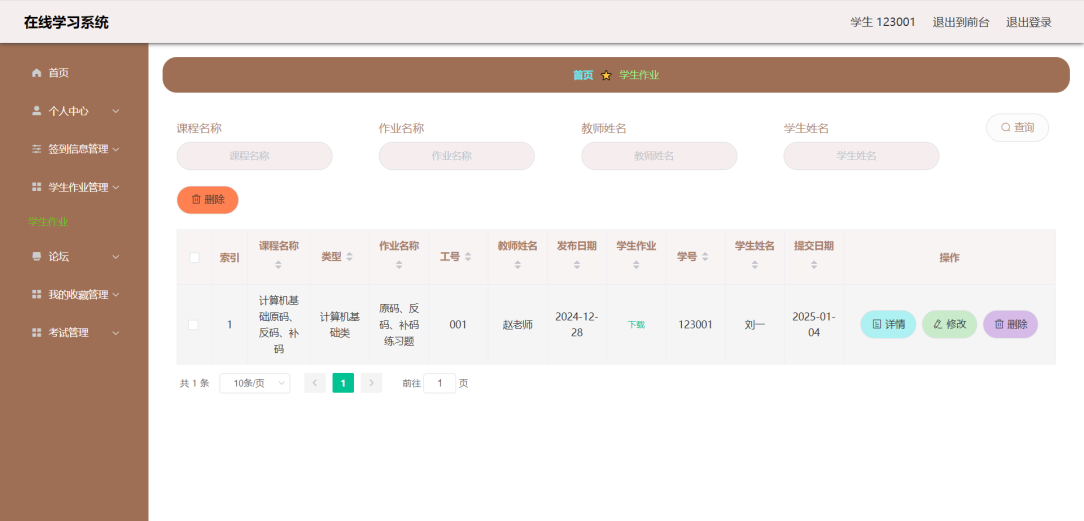1084x521 pixels.
Task: Click the forum icon beside 论坛
Action: coord(37,257)
